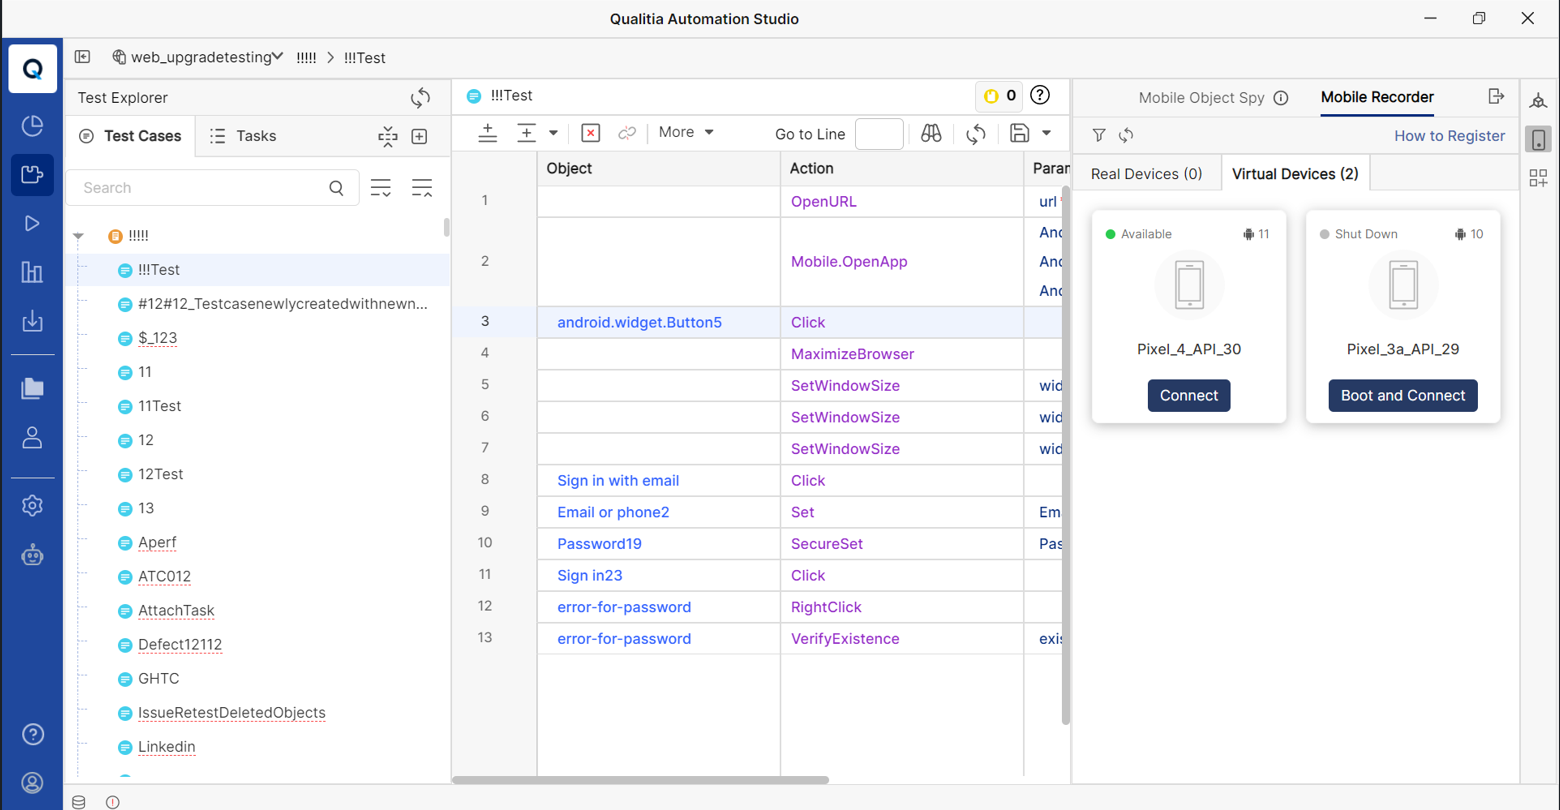
Task: Click the binoculars find icon
Action: click(x=931, y=133)
